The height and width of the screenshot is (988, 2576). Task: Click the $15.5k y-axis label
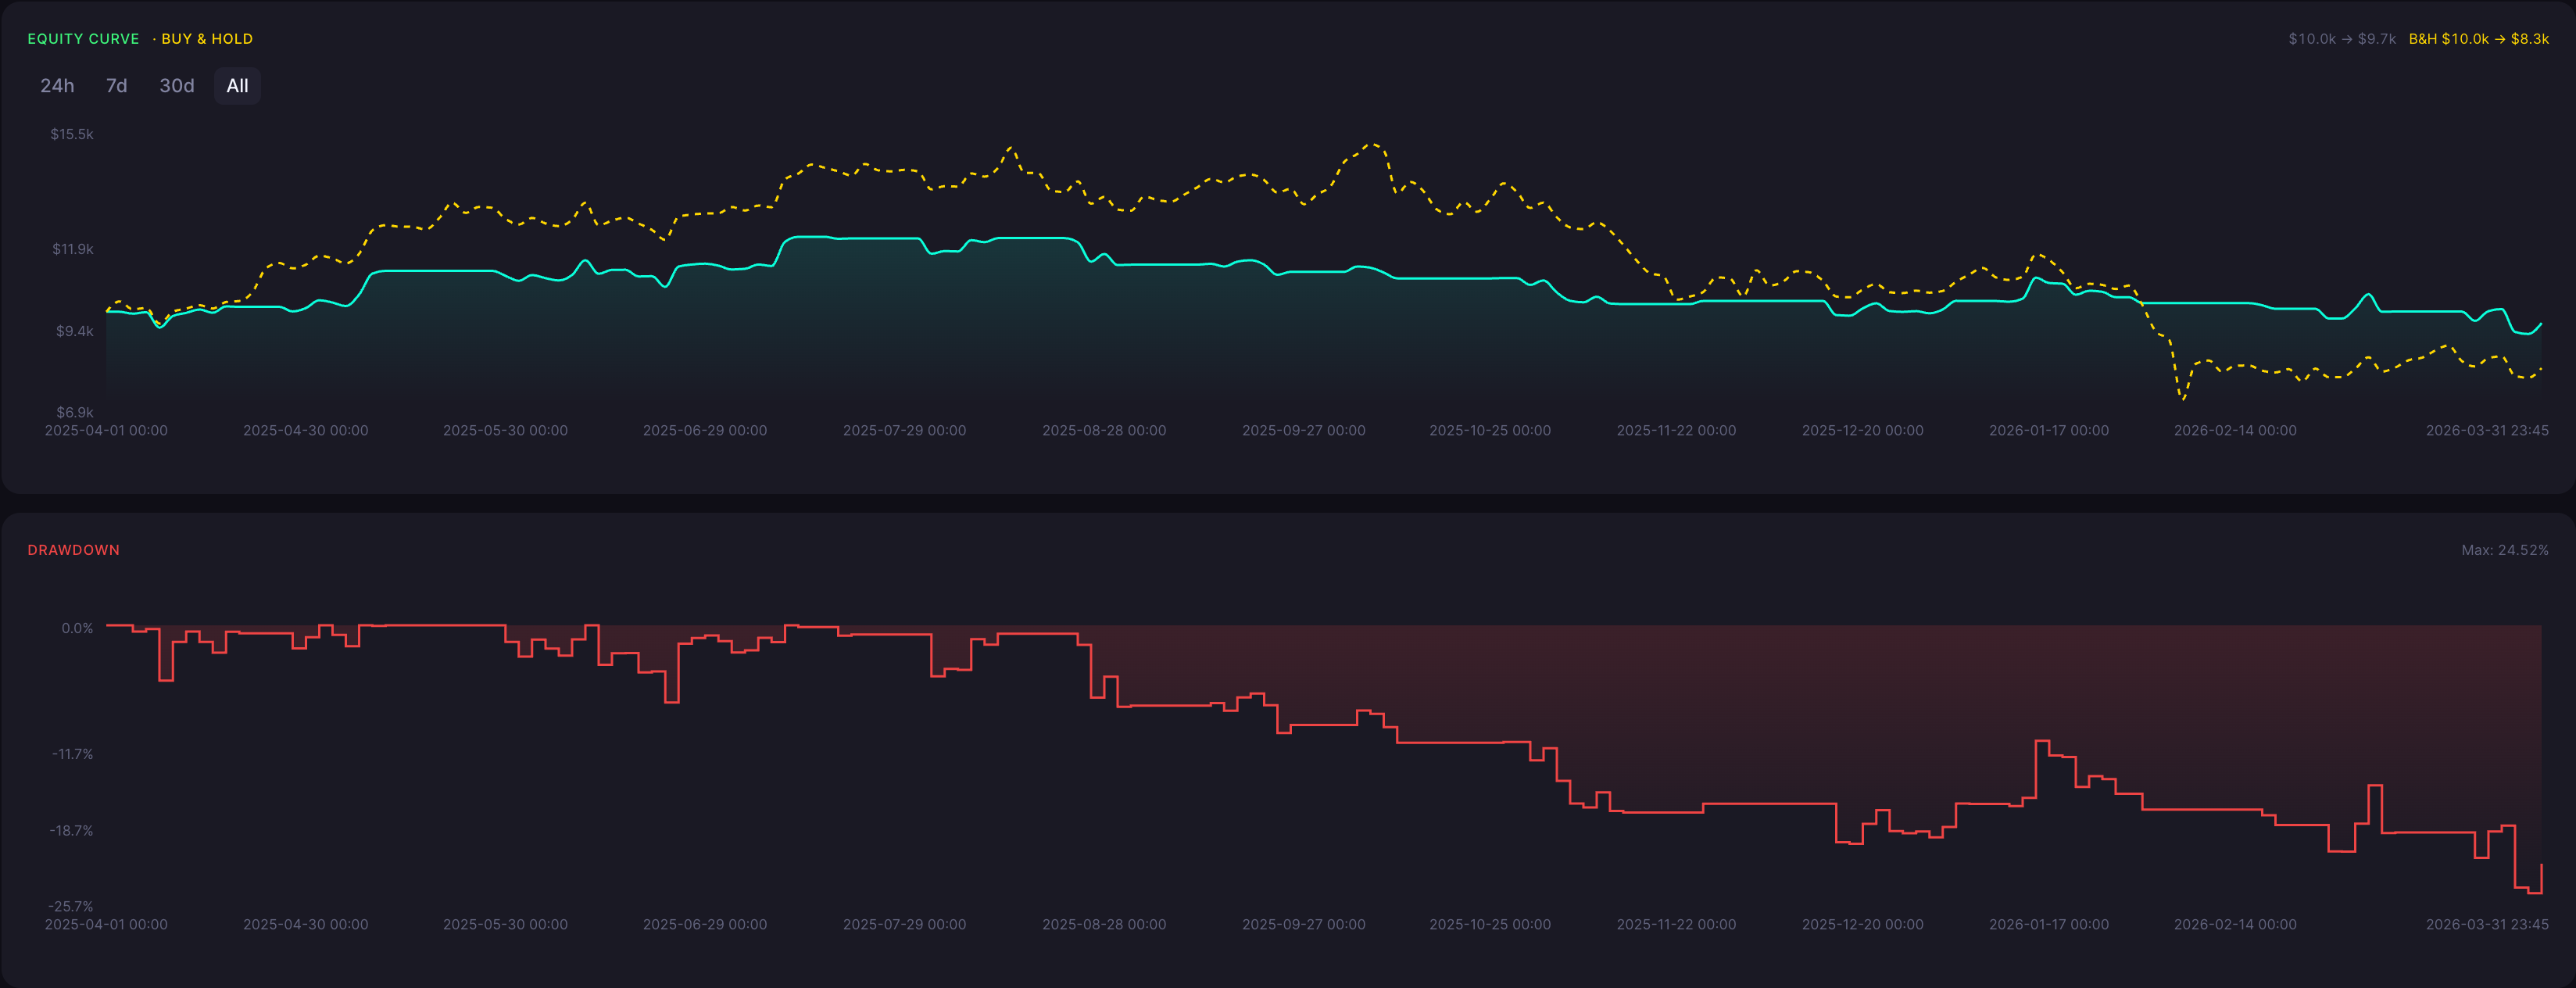[72, 134]
